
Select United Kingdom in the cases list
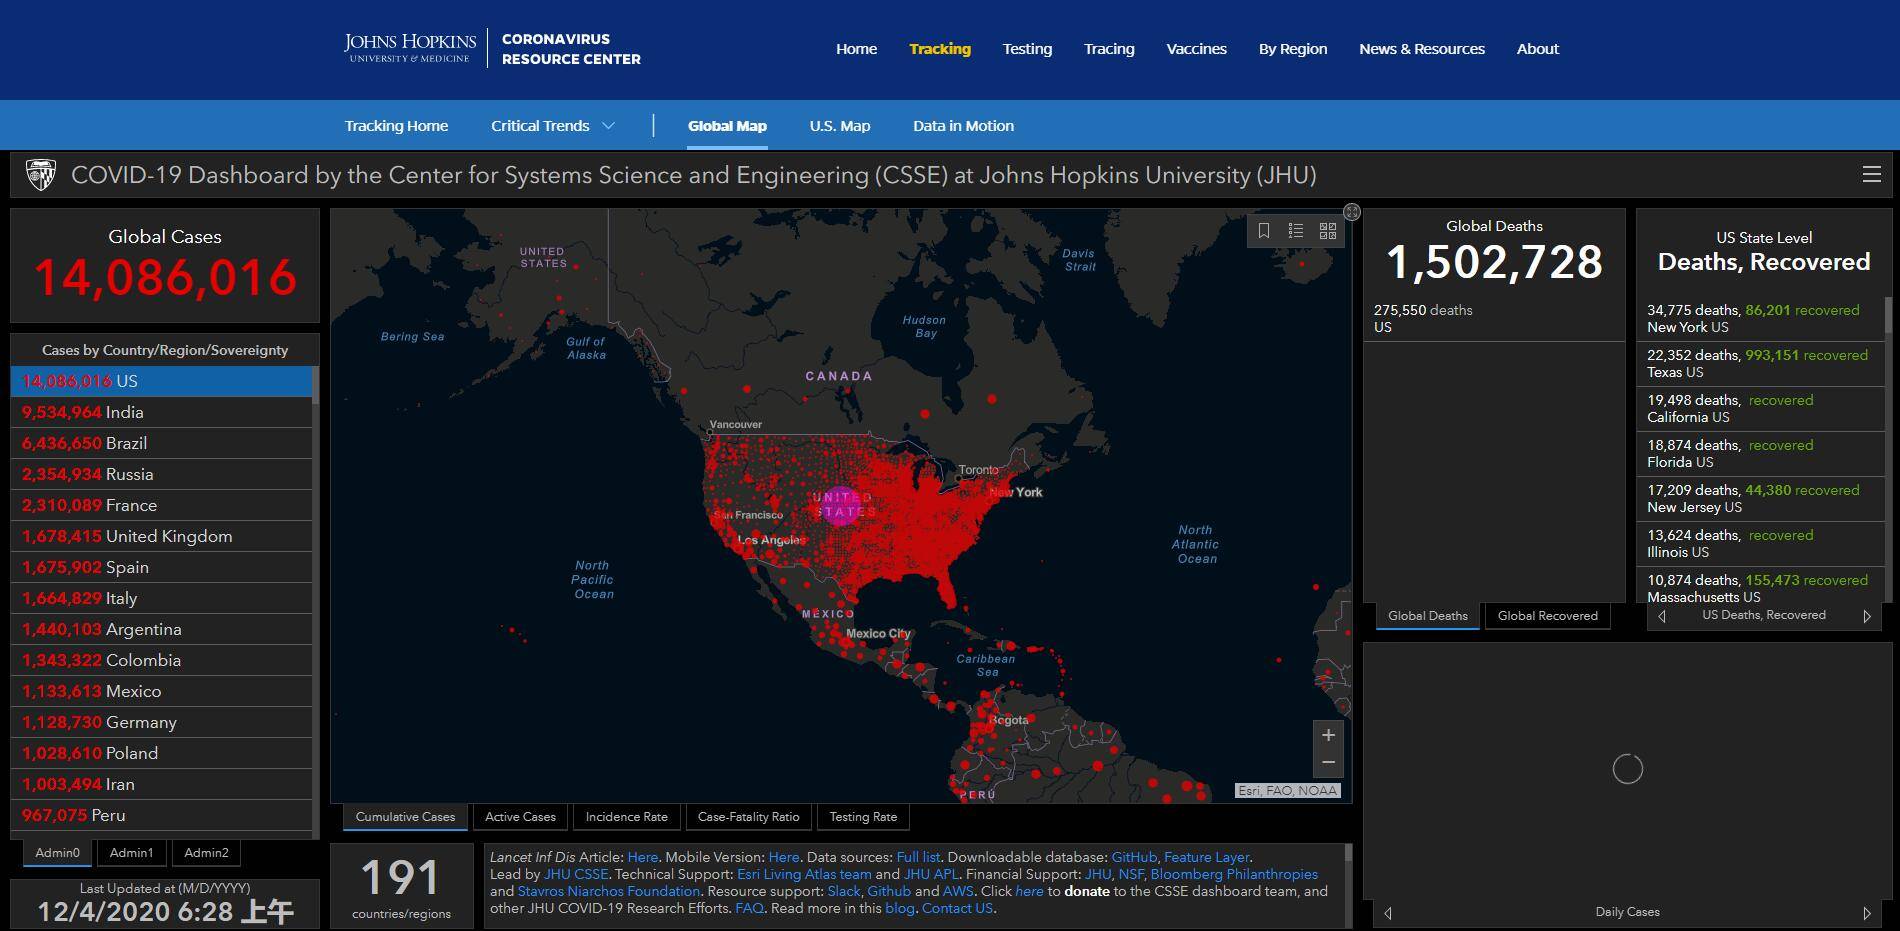[x=161, y=536]
